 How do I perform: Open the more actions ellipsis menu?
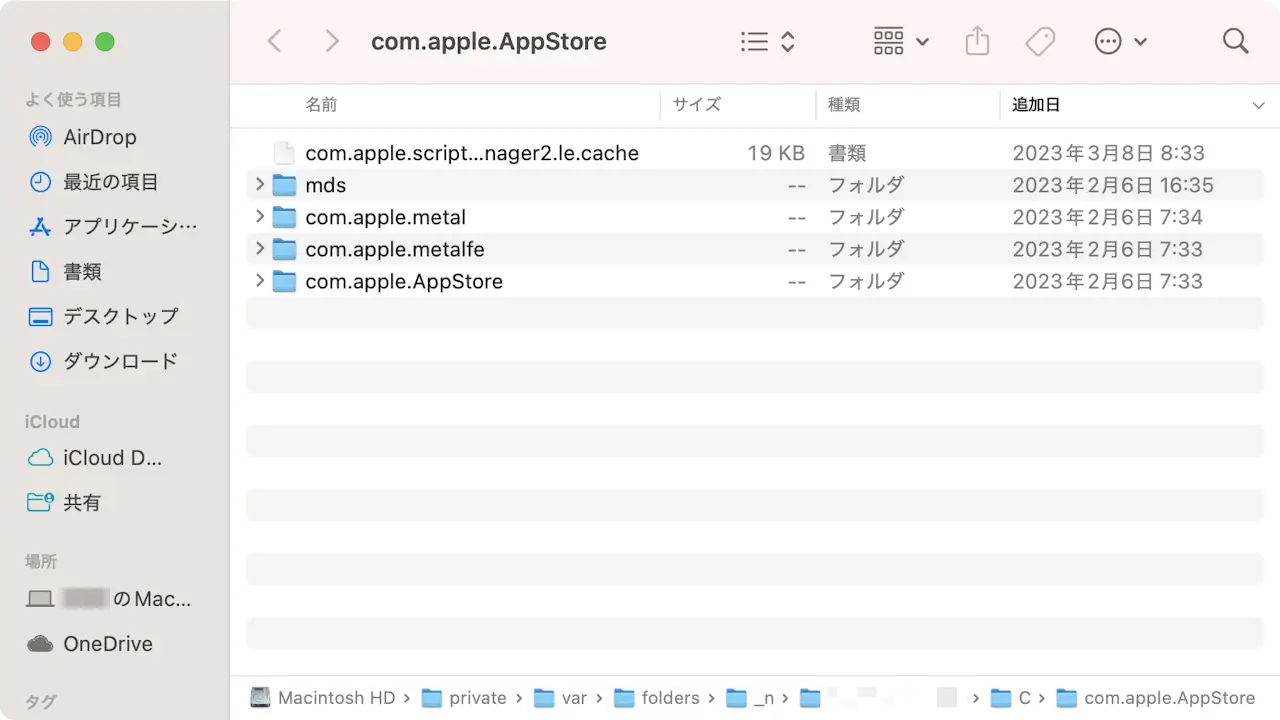[1119, 42]
